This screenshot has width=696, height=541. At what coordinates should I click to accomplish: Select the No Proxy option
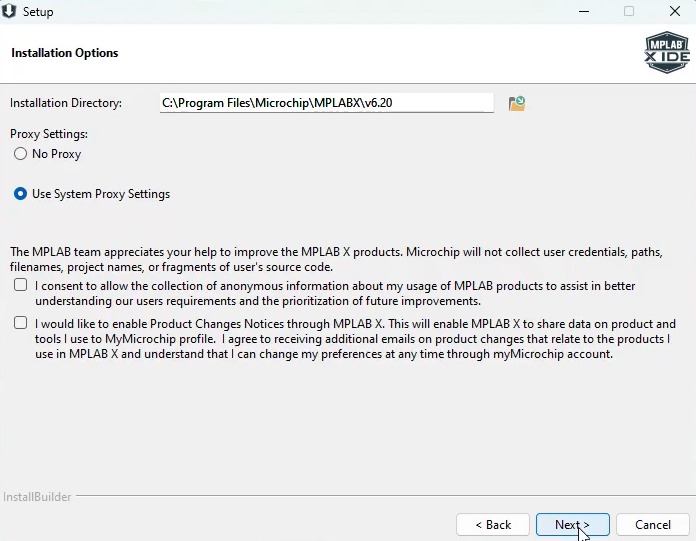click(x=21, y=154)
